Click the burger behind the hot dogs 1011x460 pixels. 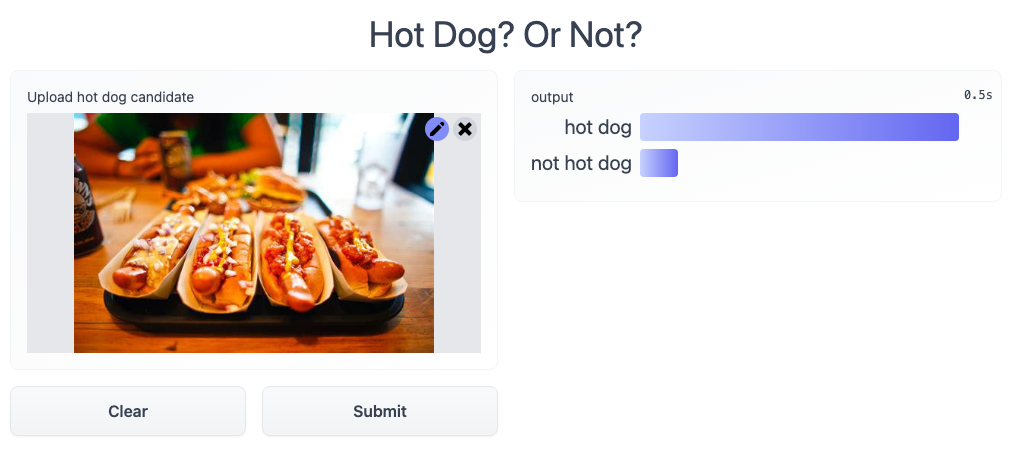point(276,187)
